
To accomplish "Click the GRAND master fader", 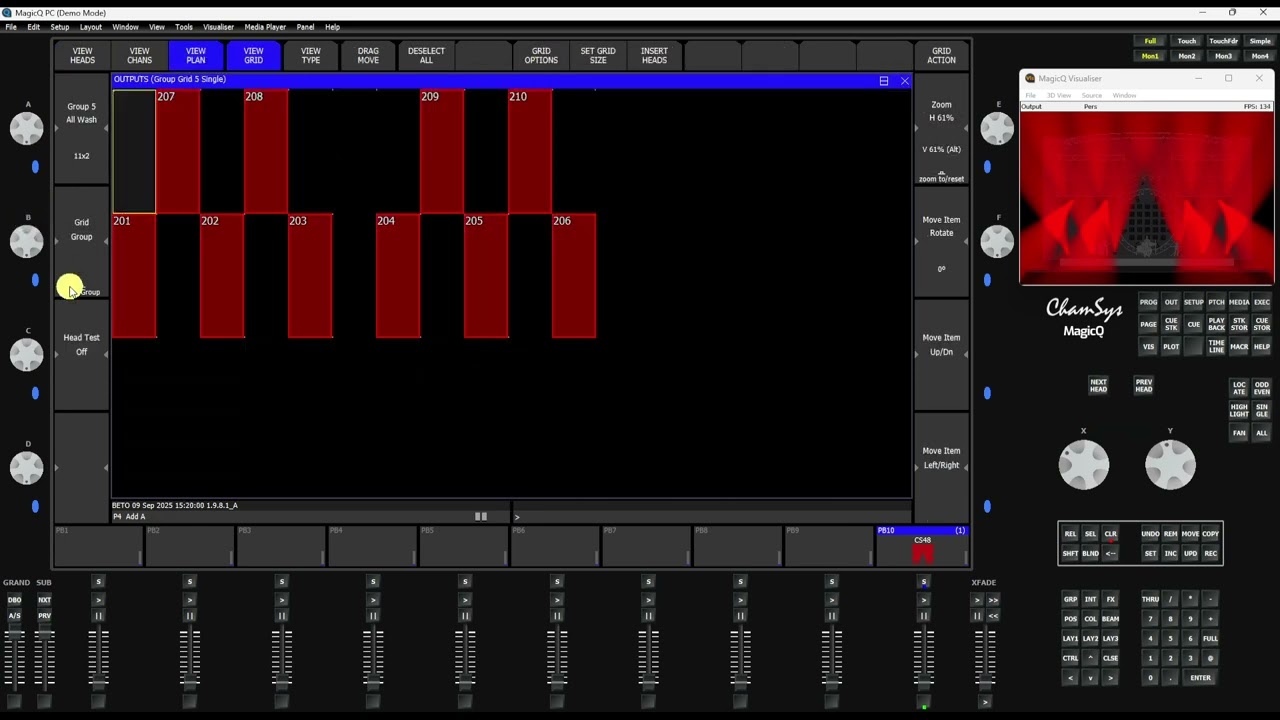I will (14, 660).
